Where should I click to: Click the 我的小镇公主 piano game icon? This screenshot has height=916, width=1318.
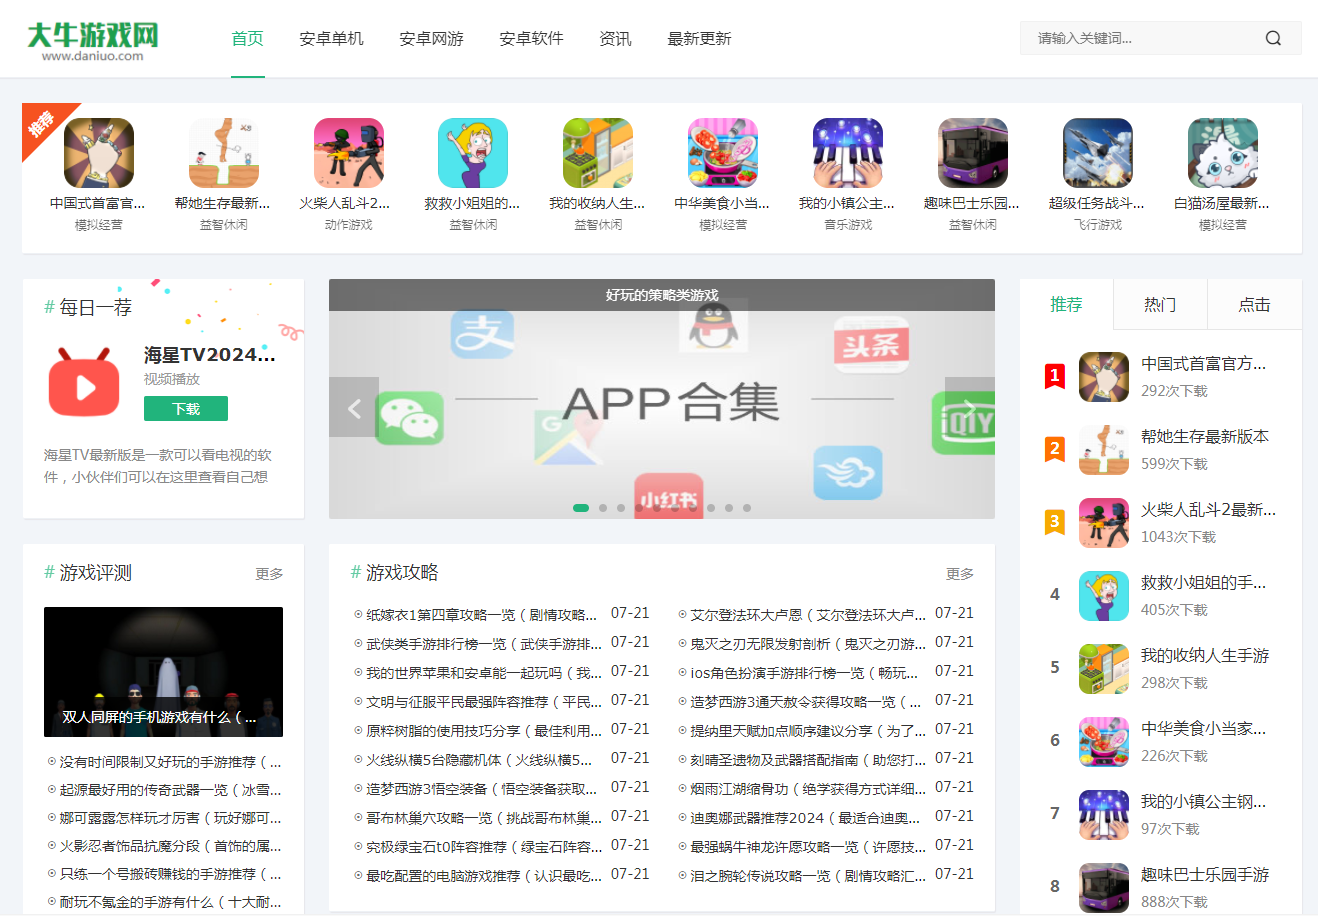(x=848, y=152)
